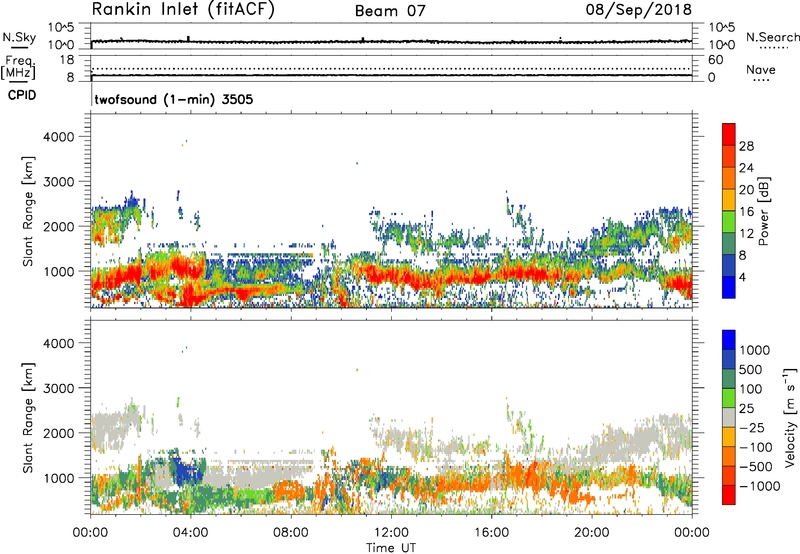Click the '18' frequency axis tick
The width and height of the screenshot is (800, 554).
tap(66, 60)
